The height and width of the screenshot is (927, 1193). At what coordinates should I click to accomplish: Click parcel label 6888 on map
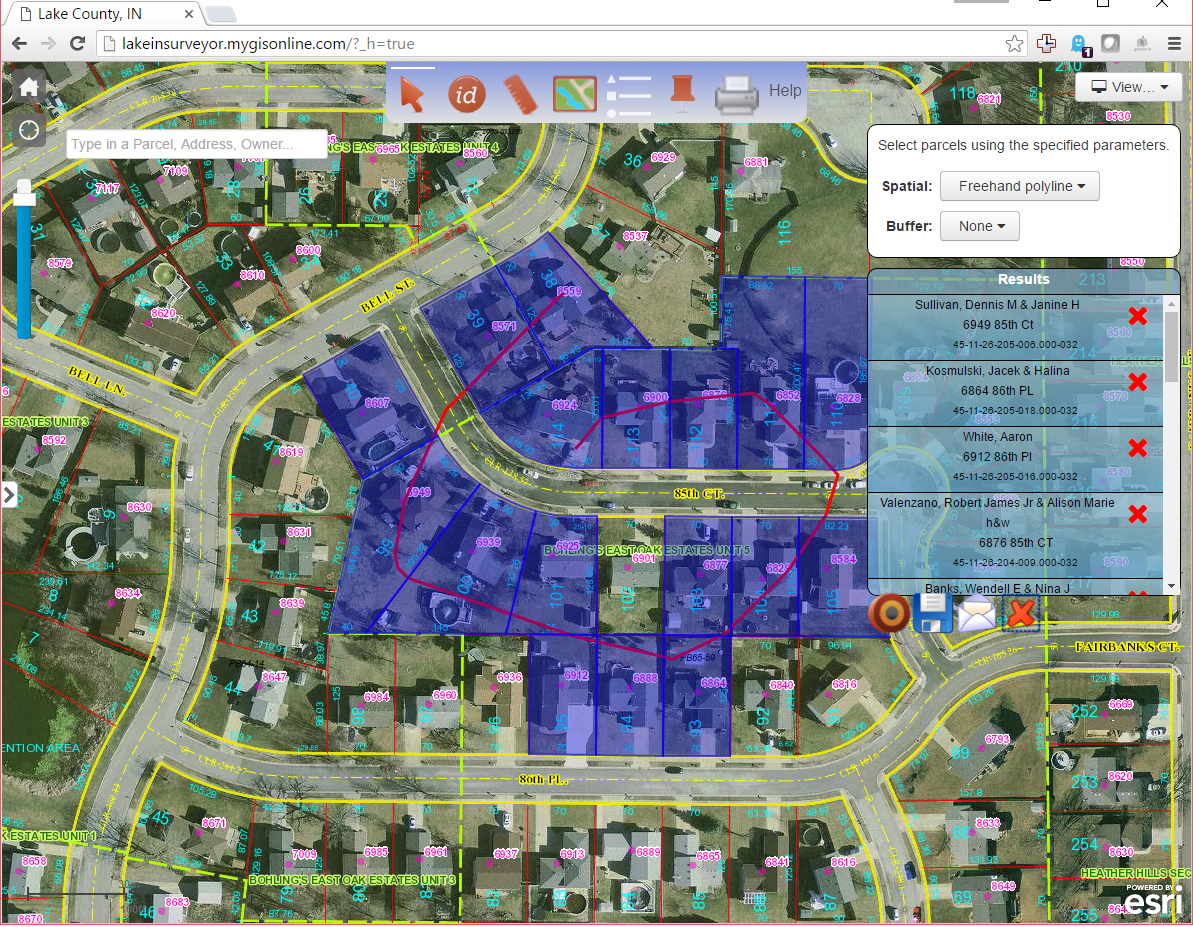644,678
